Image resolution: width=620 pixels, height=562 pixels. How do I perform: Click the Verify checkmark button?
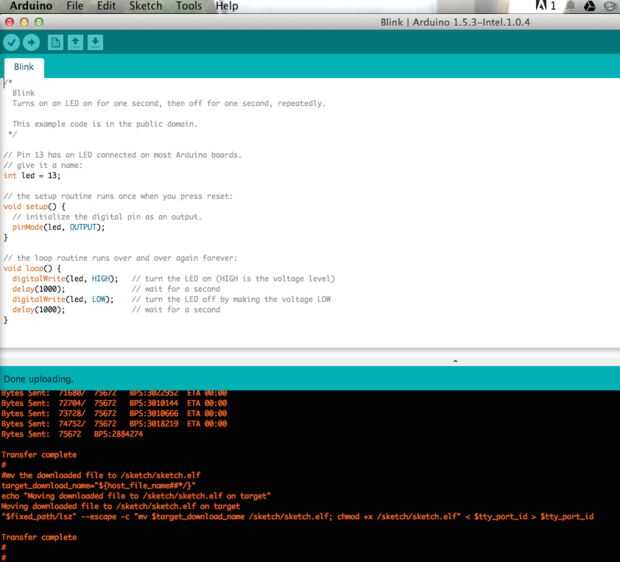[11, 42]
